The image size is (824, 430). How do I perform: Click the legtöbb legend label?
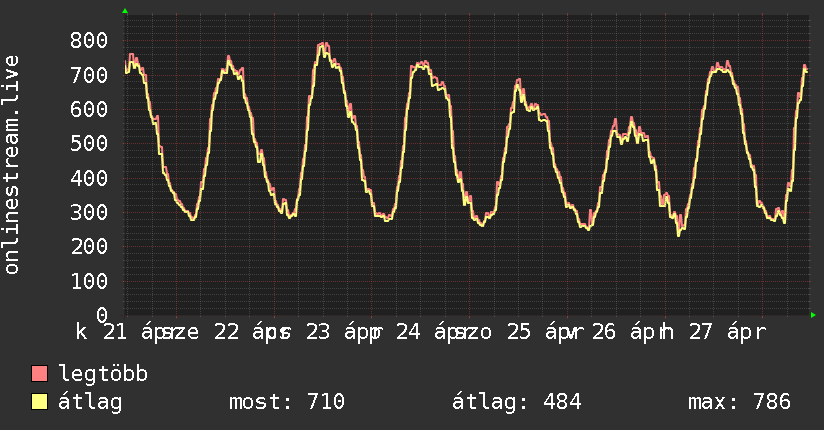103,374
